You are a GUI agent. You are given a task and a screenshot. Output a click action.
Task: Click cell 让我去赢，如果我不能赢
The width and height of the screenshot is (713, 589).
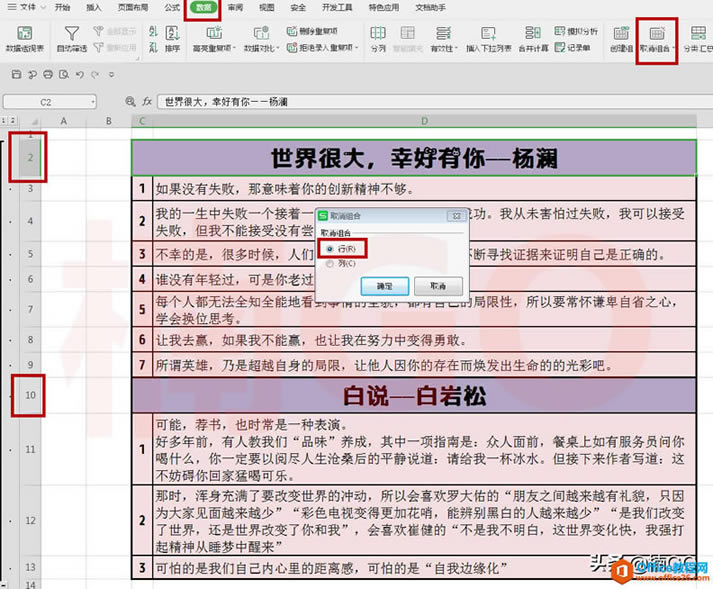(x=424, y=340)
